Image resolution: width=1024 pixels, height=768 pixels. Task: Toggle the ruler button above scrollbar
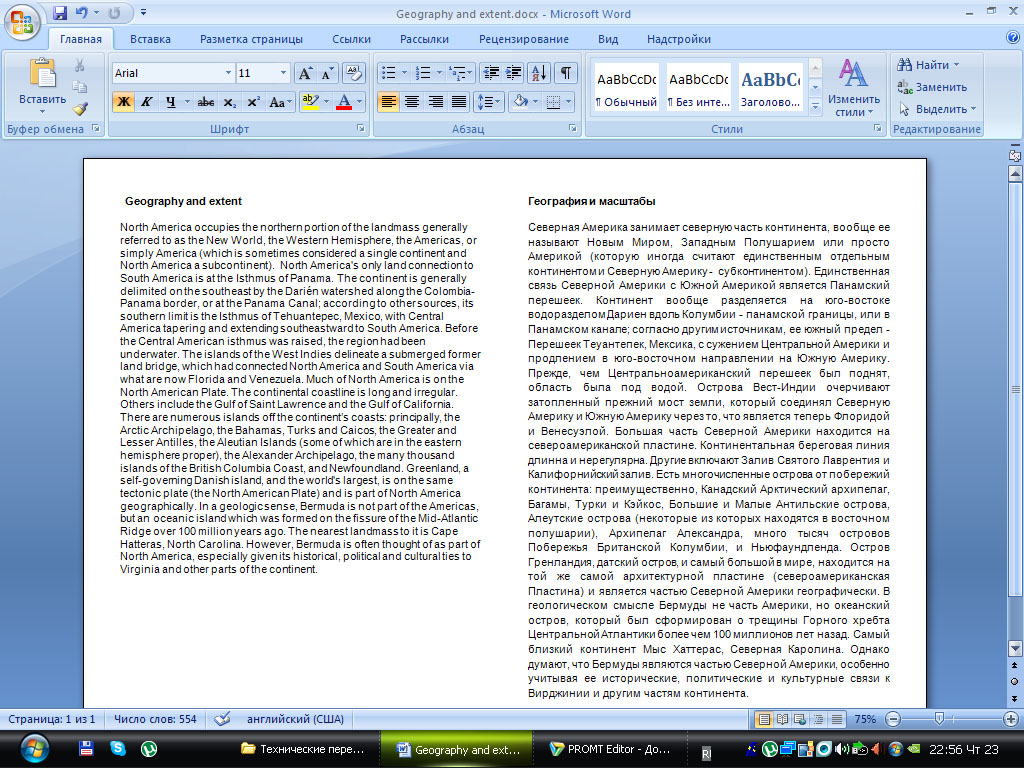click(x=1015, y=155)
